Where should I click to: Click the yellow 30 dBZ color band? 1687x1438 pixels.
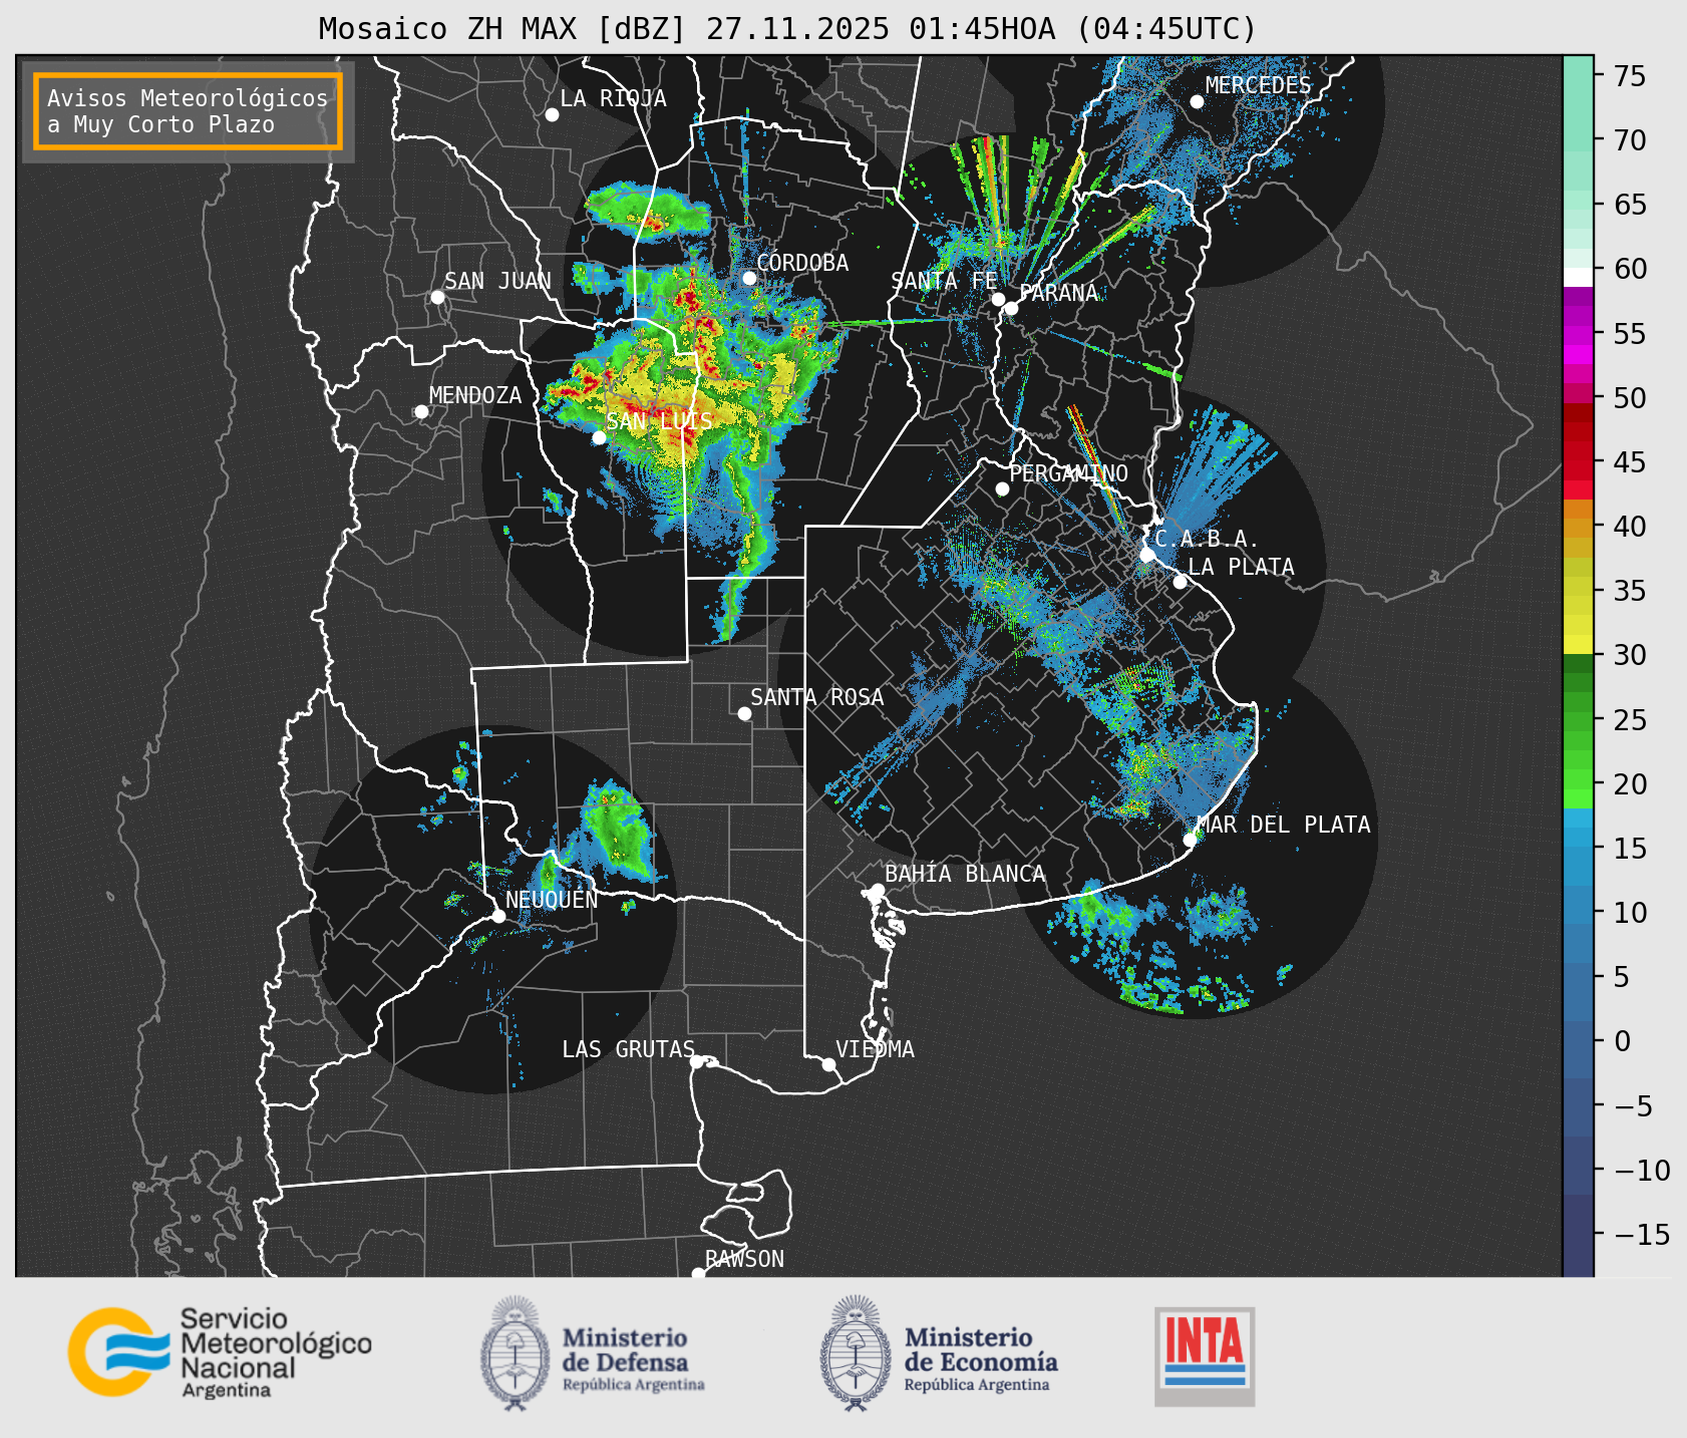pyautogui.click(x=1578, y=645)
